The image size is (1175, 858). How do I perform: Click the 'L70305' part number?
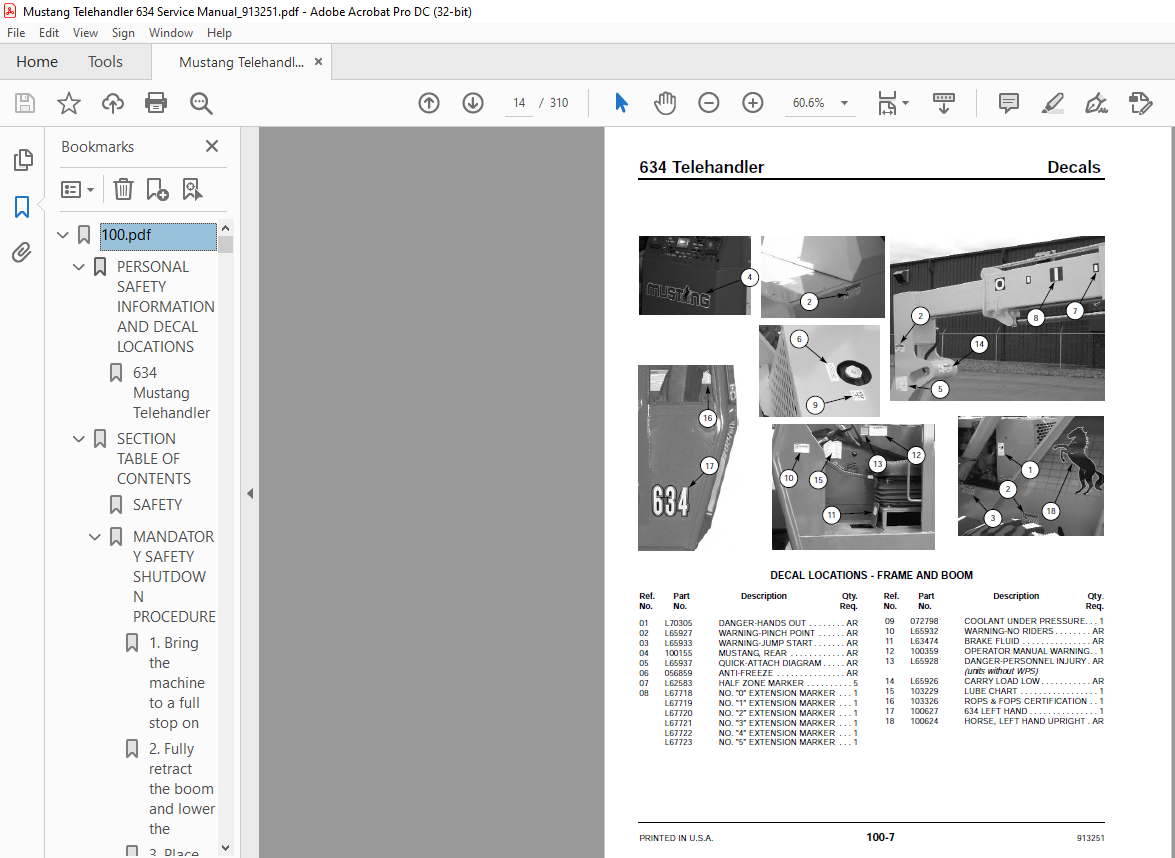(678, 623)
